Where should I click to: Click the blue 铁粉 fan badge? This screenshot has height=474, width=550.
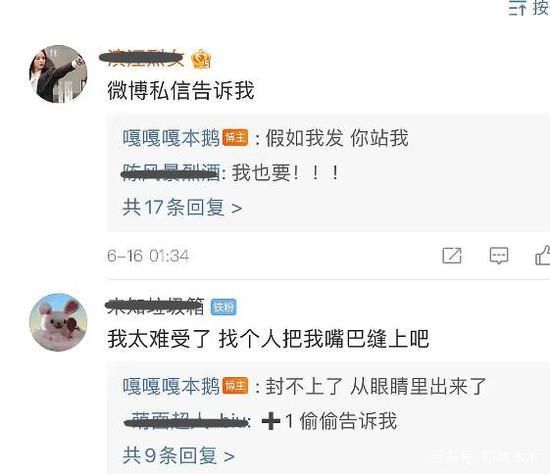[223, 307]
